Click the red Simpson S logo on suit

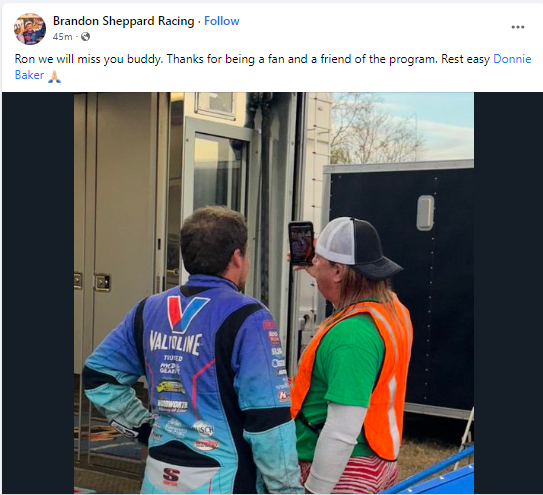tap(171, 475)
